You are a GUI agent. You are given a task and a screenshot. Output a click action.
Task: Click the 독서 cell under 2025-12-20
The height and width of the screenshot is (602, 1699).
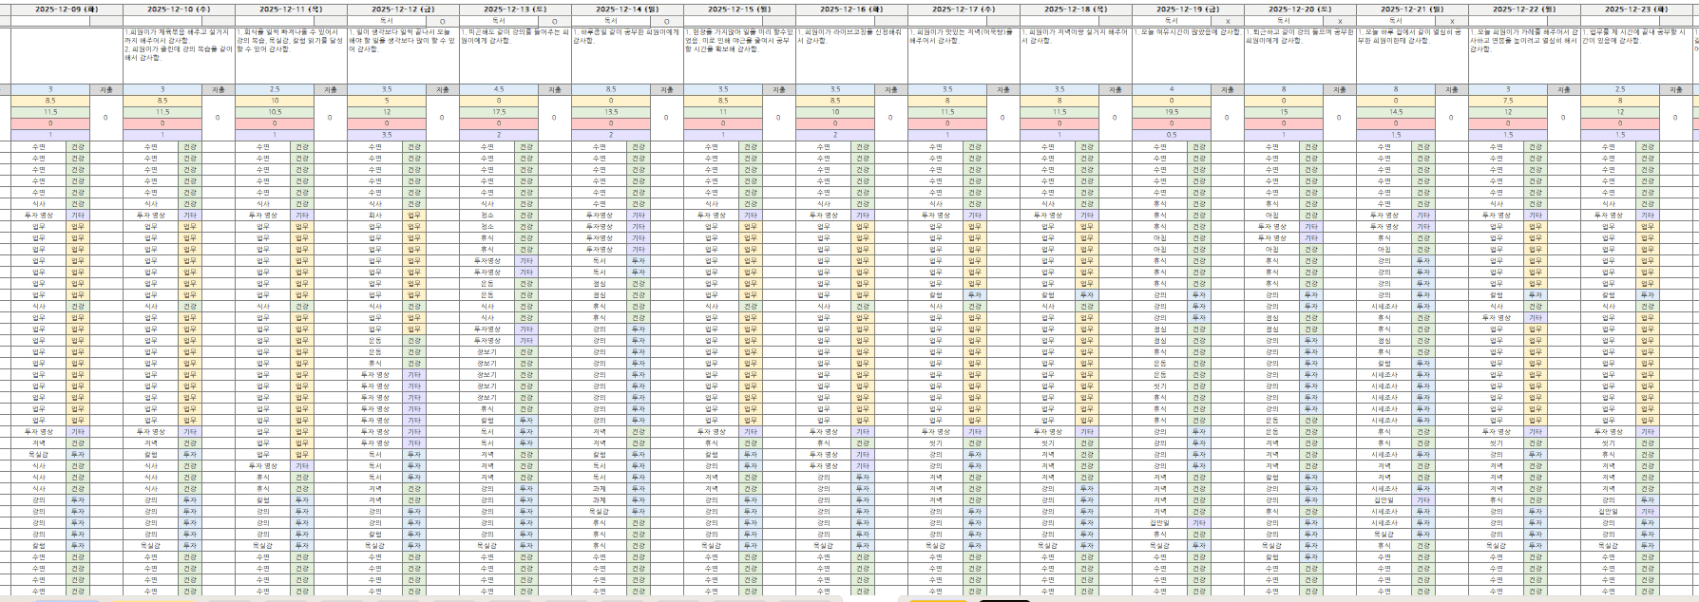[1284, 20]
